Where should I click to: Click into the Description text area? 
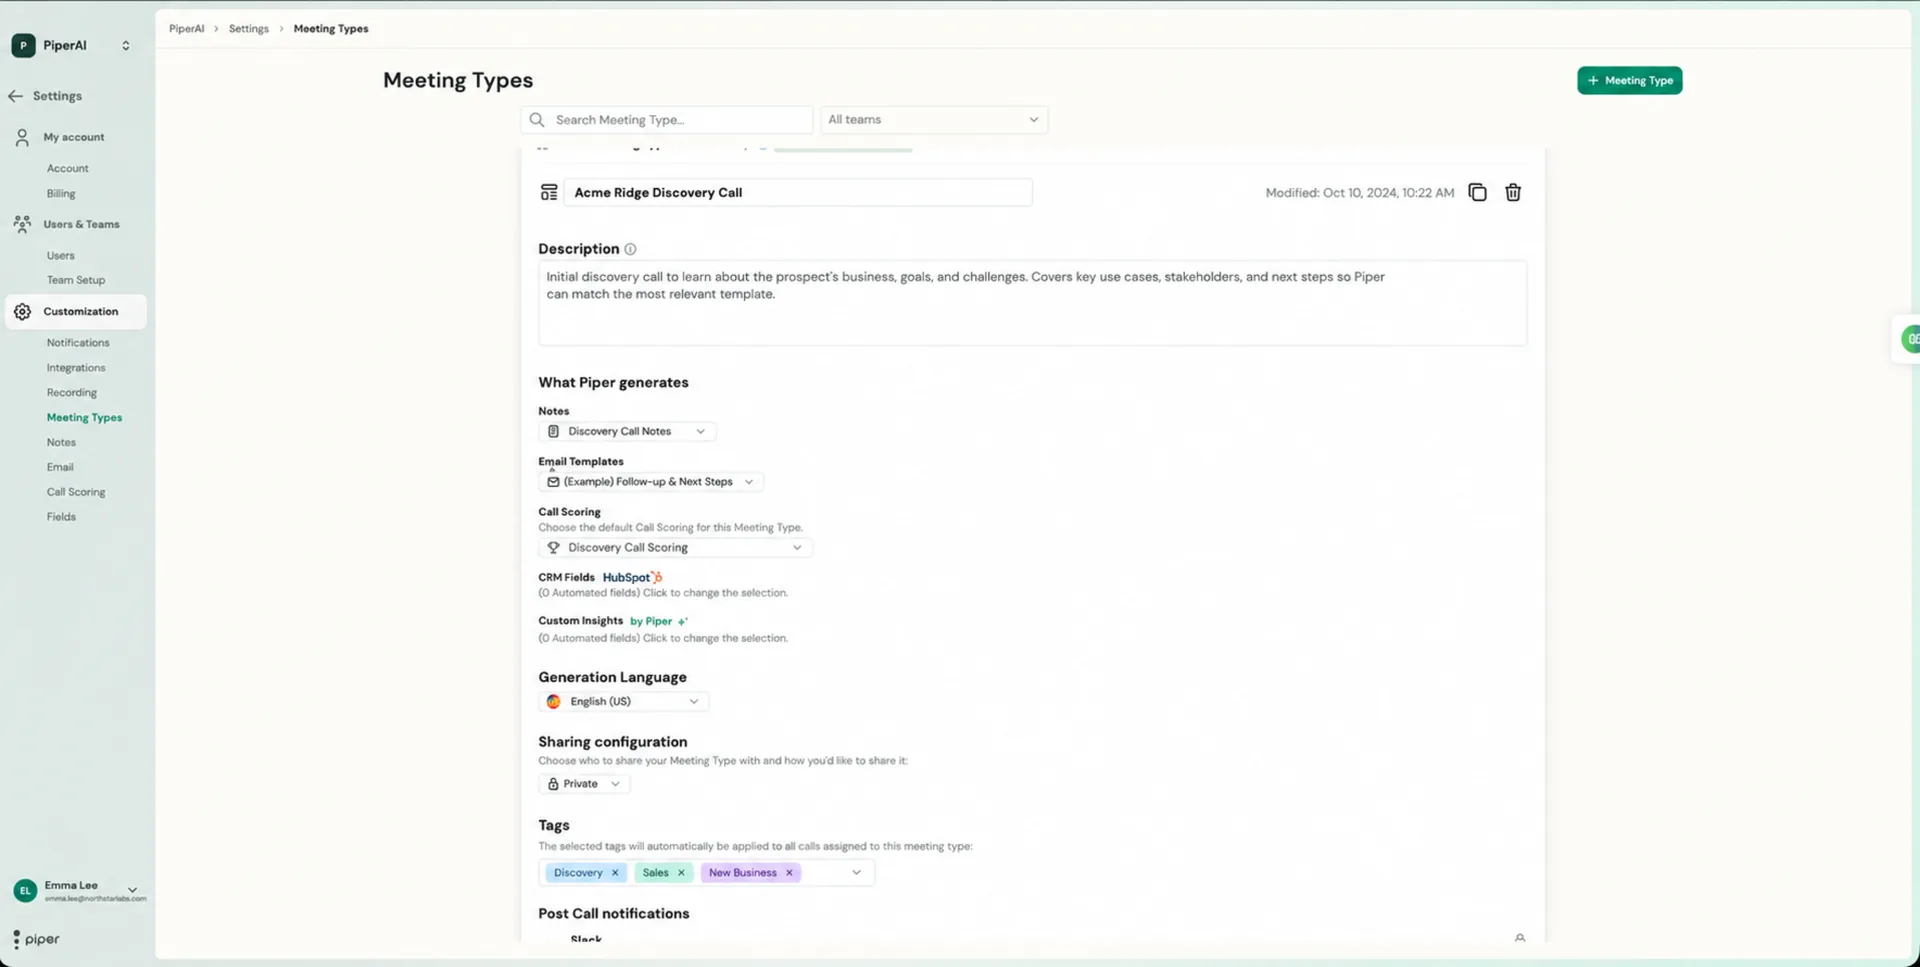pyautogui.click(x=1032, y=303)
